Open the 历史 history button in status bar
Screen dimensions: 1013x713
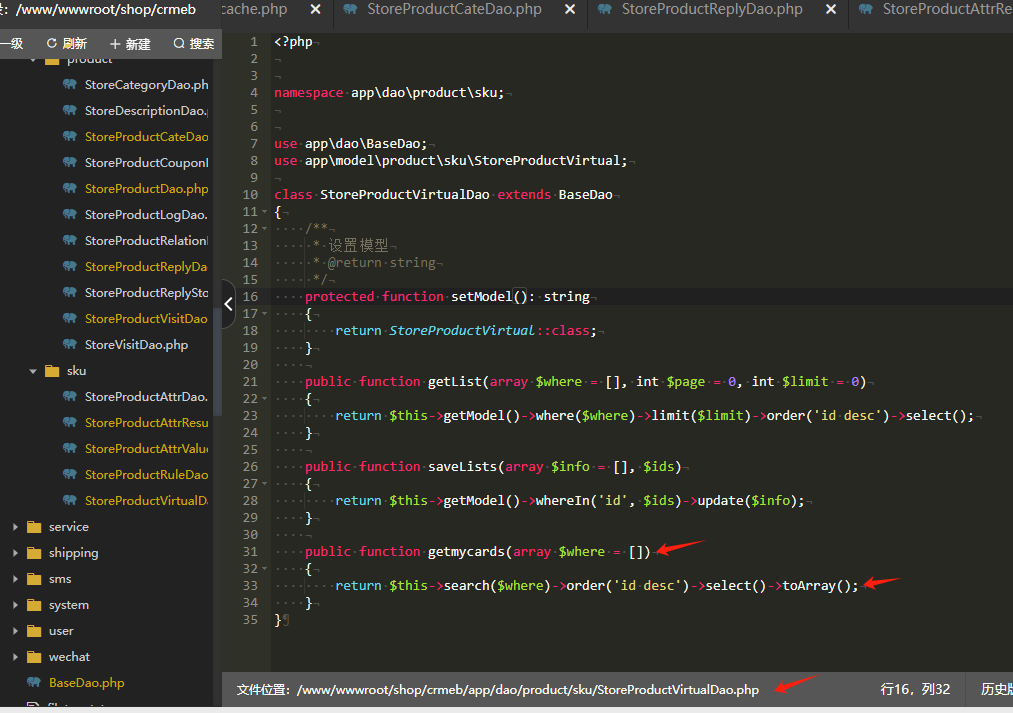[996, 689]
